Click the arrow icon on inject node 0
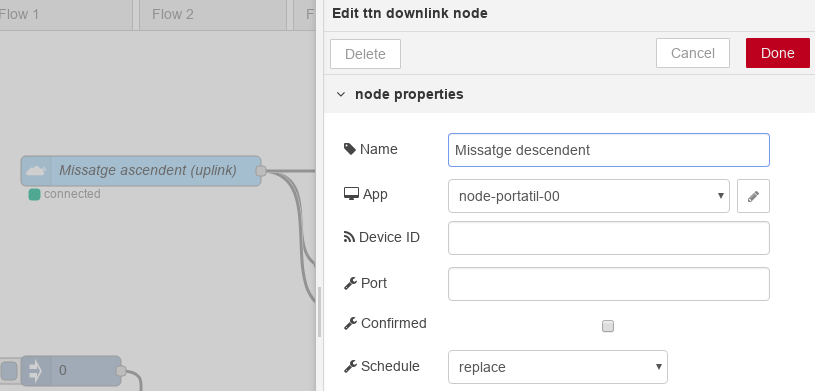Screen dimensions: 815x391 [35, 371]
